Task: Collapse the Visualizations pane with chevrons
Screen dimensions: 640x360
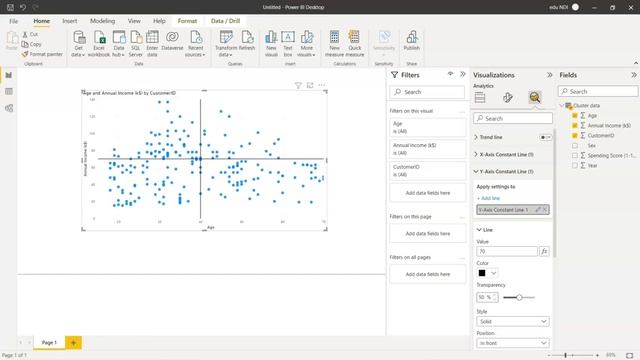Action: tap(549, 75)
